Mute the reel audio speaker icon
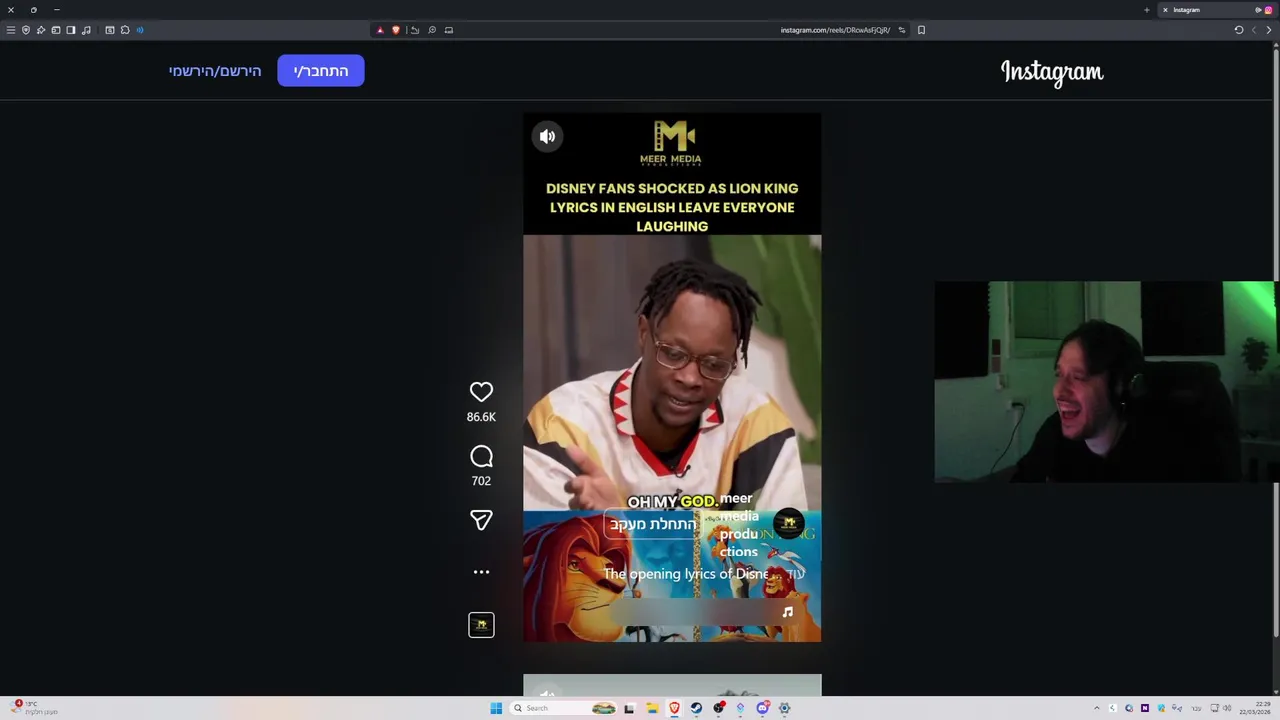 click(x=547, y=137)
